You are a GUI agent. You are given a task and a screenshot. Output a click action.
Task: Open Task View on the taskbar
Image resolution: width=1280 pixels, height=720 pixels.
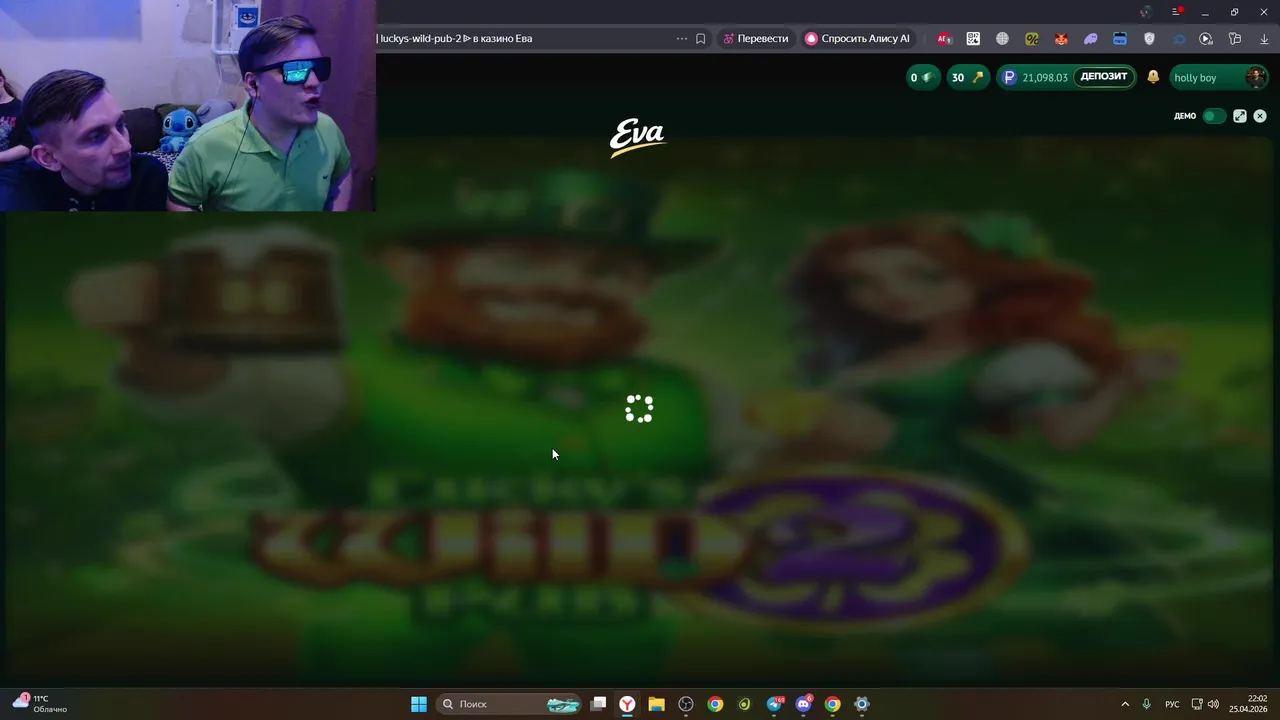[x=598, y=704]
